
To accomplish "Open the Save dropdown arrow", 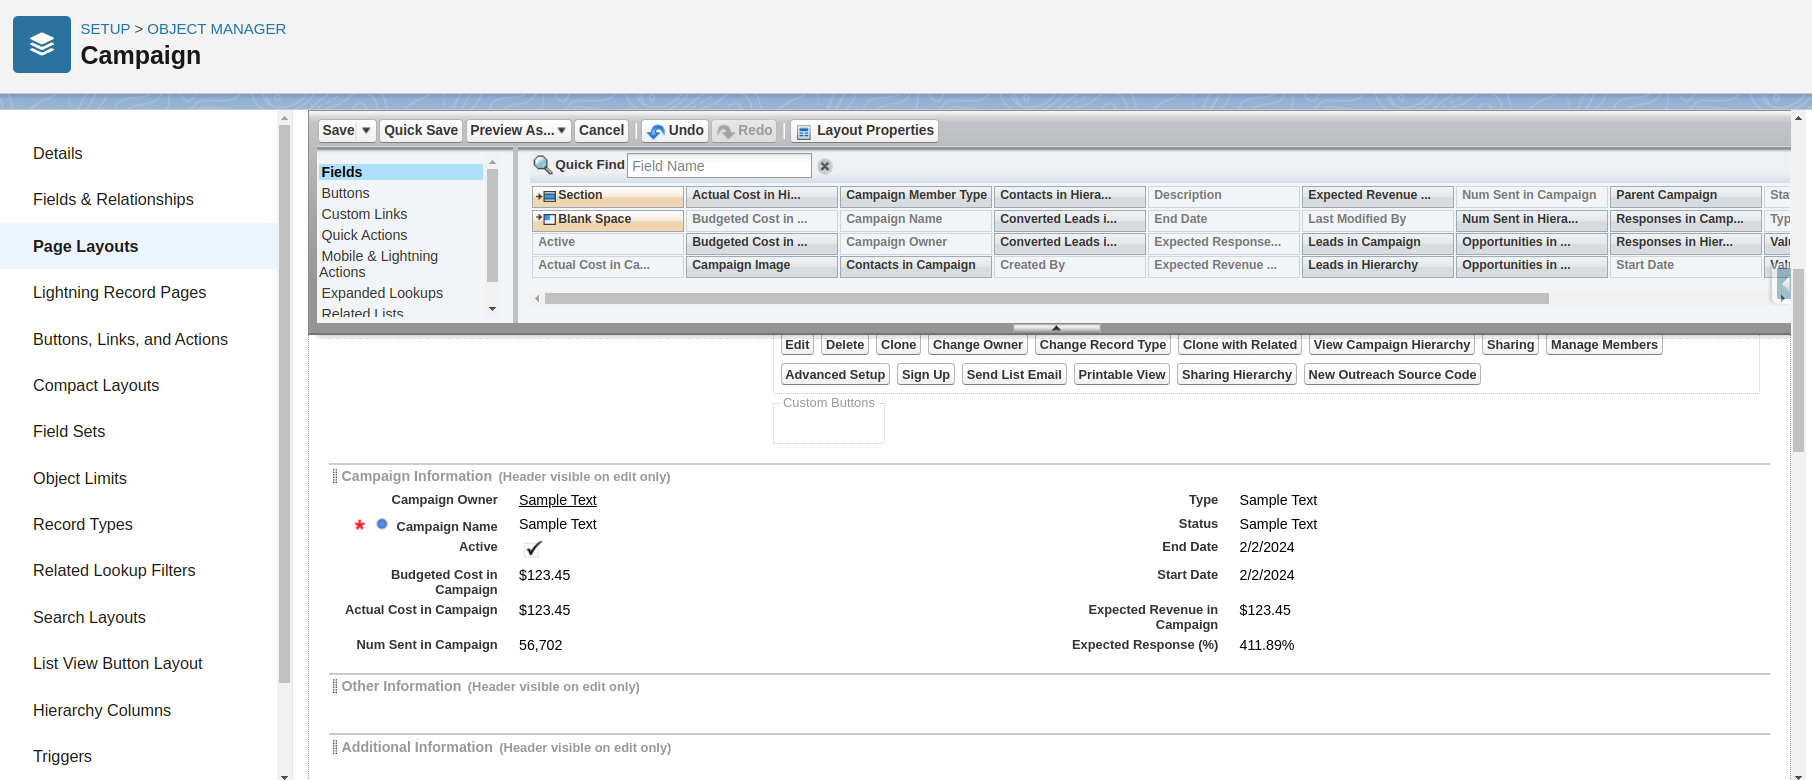I will pos(366,131).
